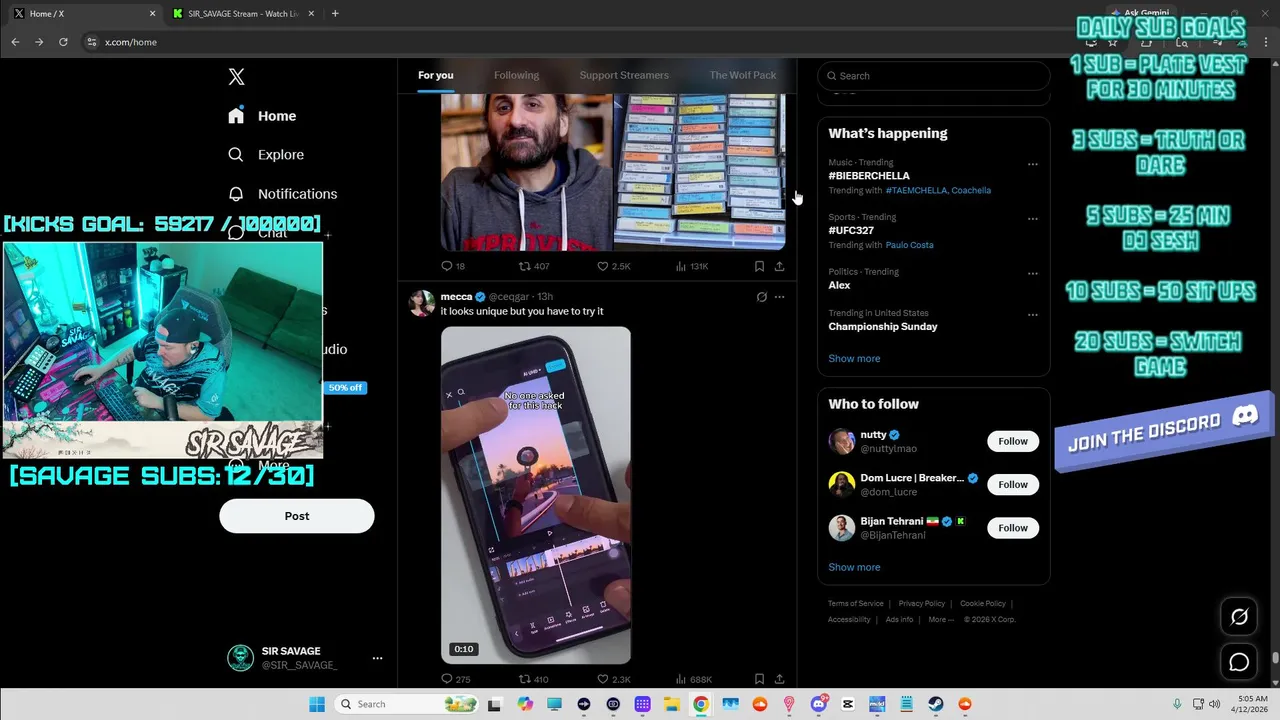This screenshot has width=1280, height=720.
Task: Open the floating chat messages button
Action: (x=1239, y=662)
